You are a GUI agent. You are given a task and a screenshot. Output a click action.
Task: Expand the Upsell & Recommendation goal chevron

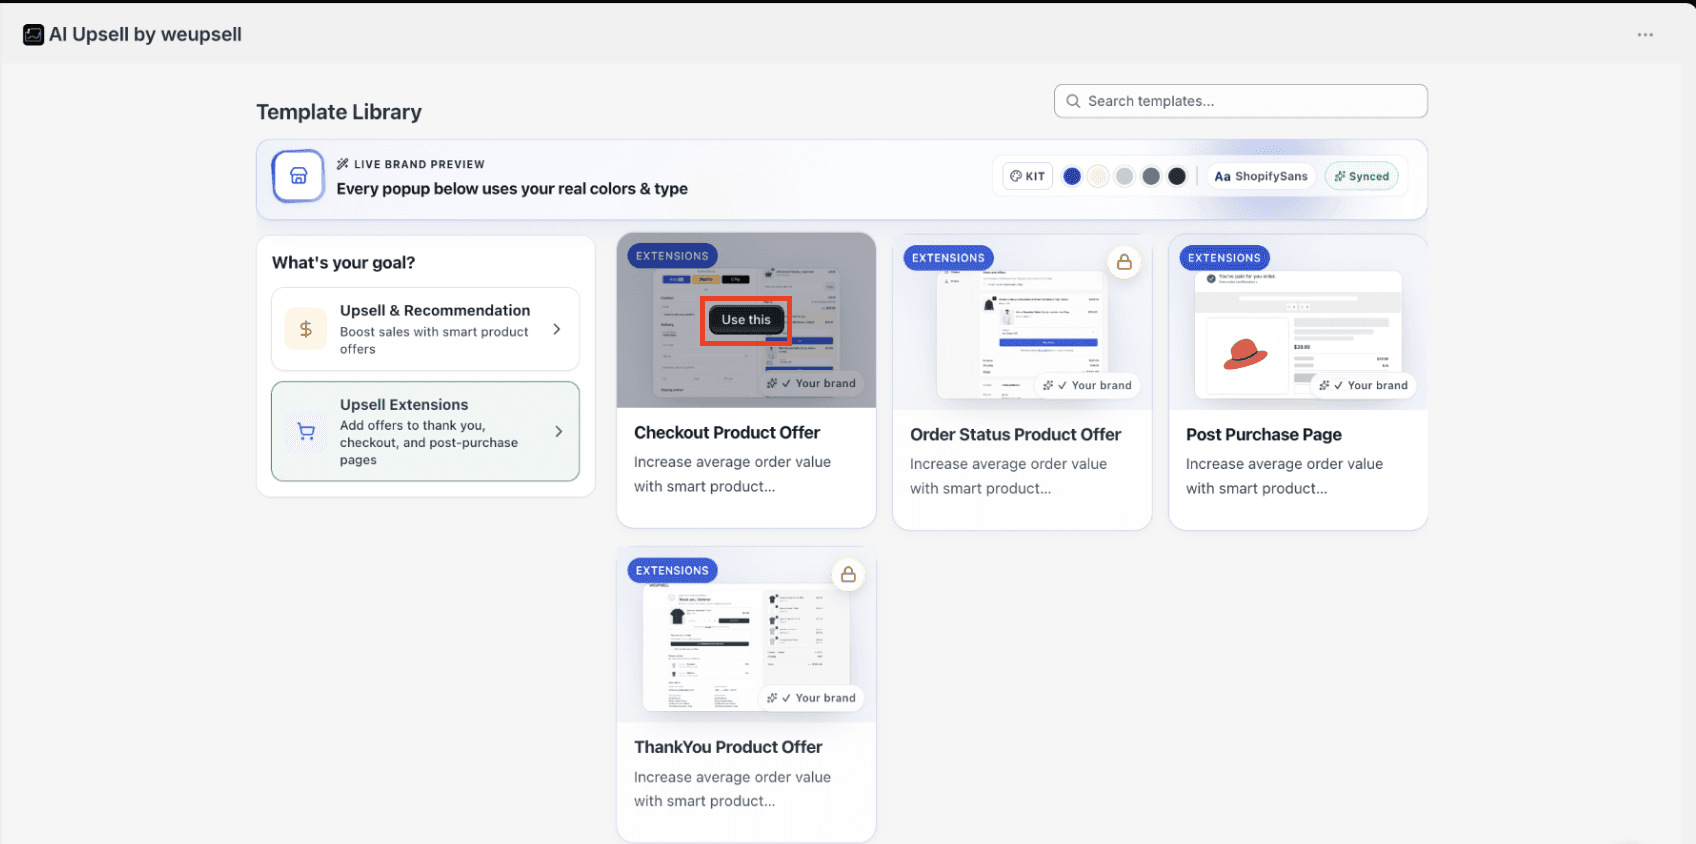click(x=557, y=329)
